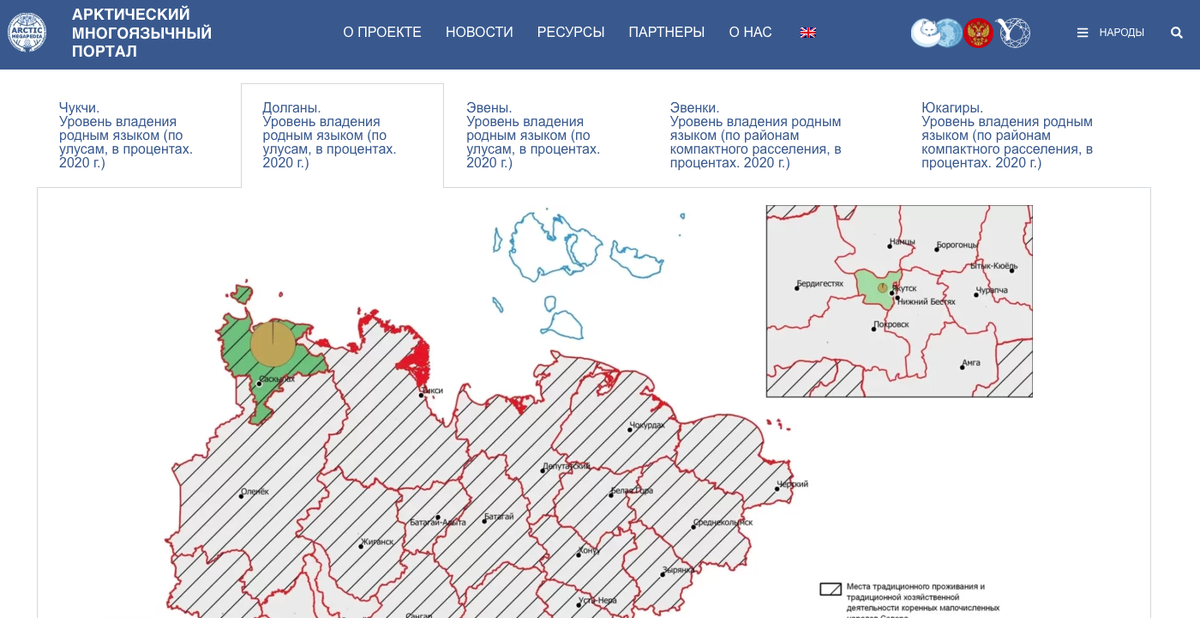Click the Бердигестях label in inset map
This screenshot has width=1200, height=618.
click(820, 283)
